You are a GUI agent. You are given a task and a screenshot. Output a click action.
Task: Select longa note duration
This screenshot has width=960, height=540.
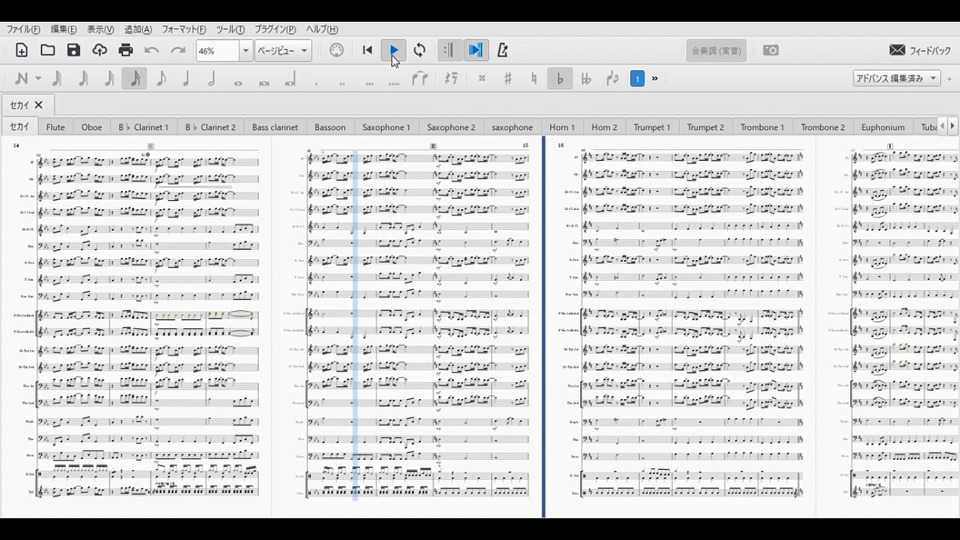[x=290, y=78]
